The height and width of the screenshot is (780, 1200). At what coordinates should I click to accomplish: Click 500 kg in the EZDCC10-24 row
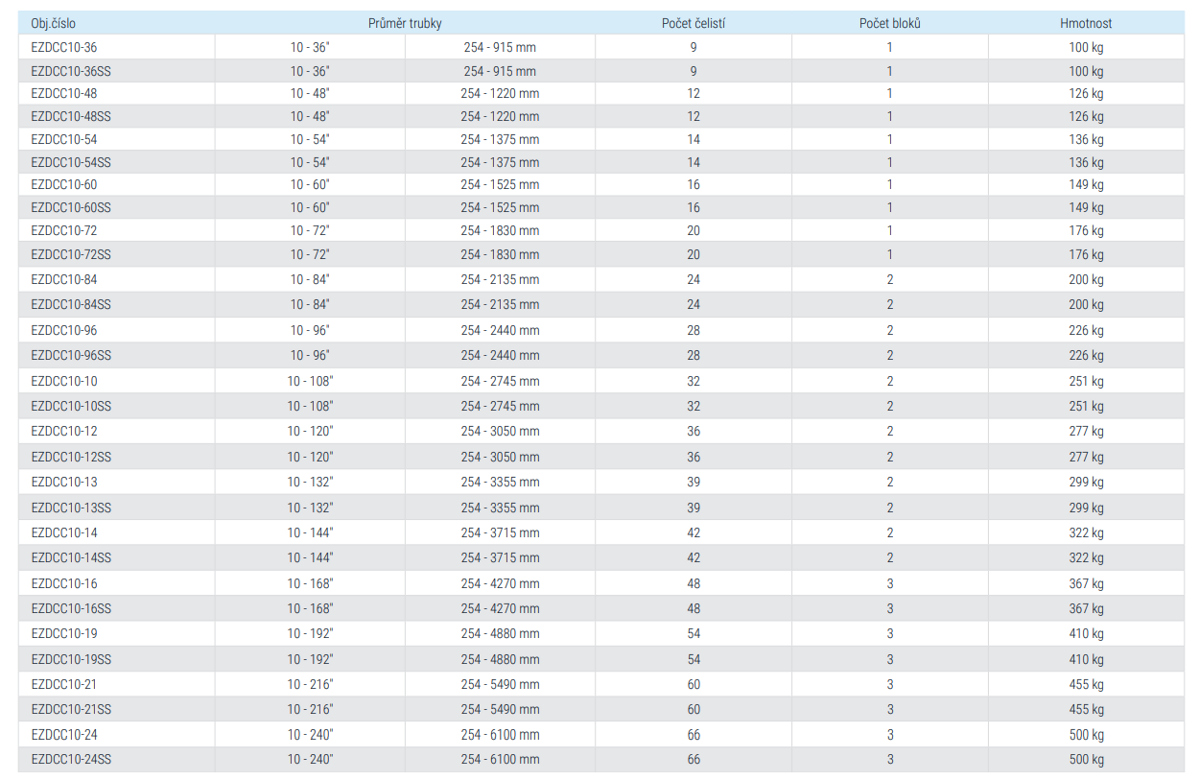[1086, 734]
